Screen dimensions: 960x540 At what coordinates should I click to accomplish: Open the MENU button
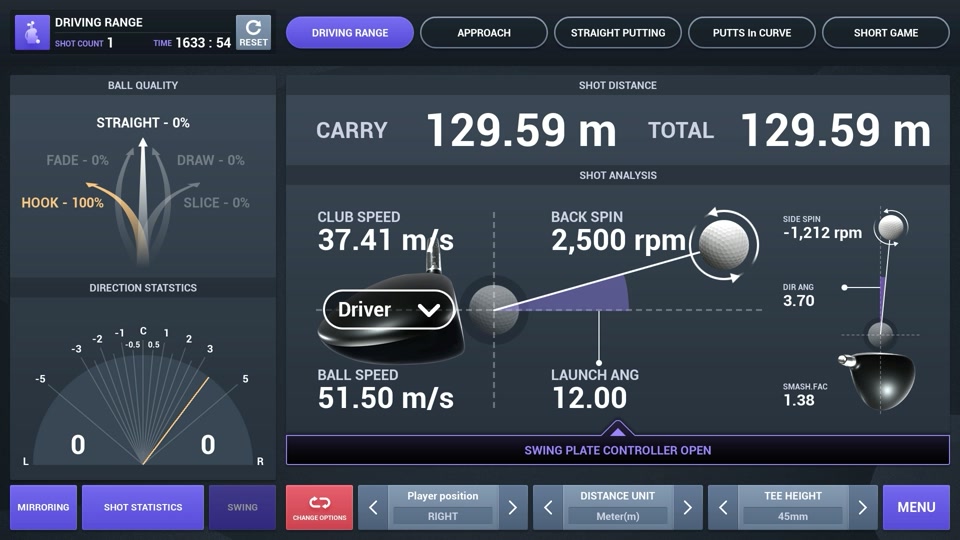(x=916, y=507)
